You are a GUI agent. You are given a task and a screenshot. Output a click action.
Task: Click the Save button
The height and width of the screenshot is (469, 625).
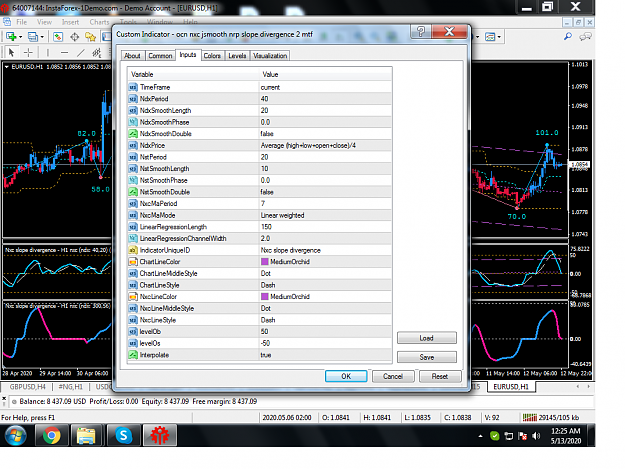pos(426,357)
